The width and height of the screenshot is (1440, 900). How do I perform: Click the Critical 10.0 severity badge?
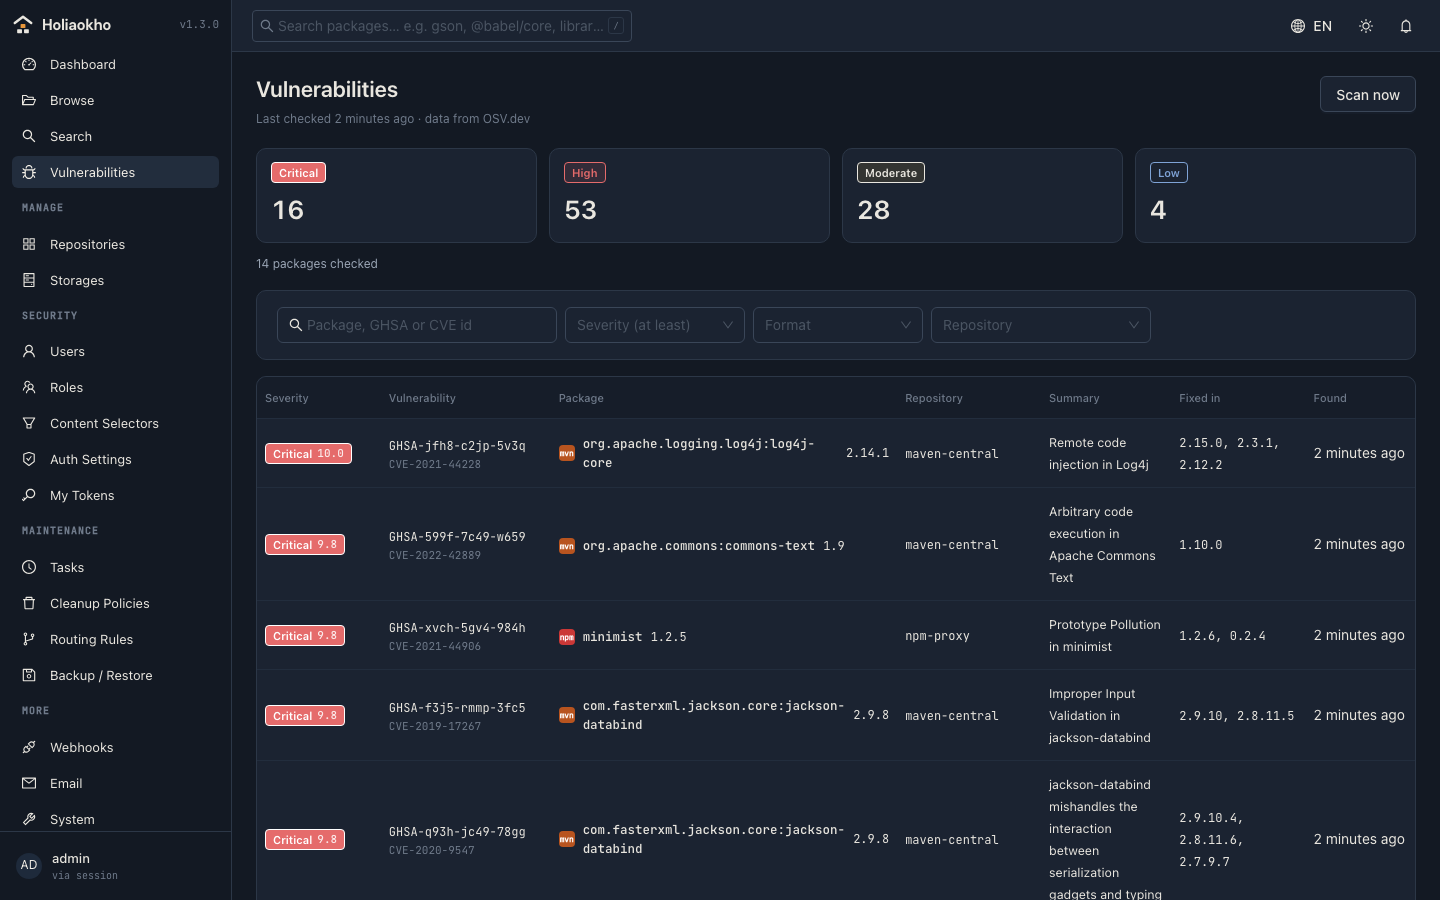tap(308, 453)
